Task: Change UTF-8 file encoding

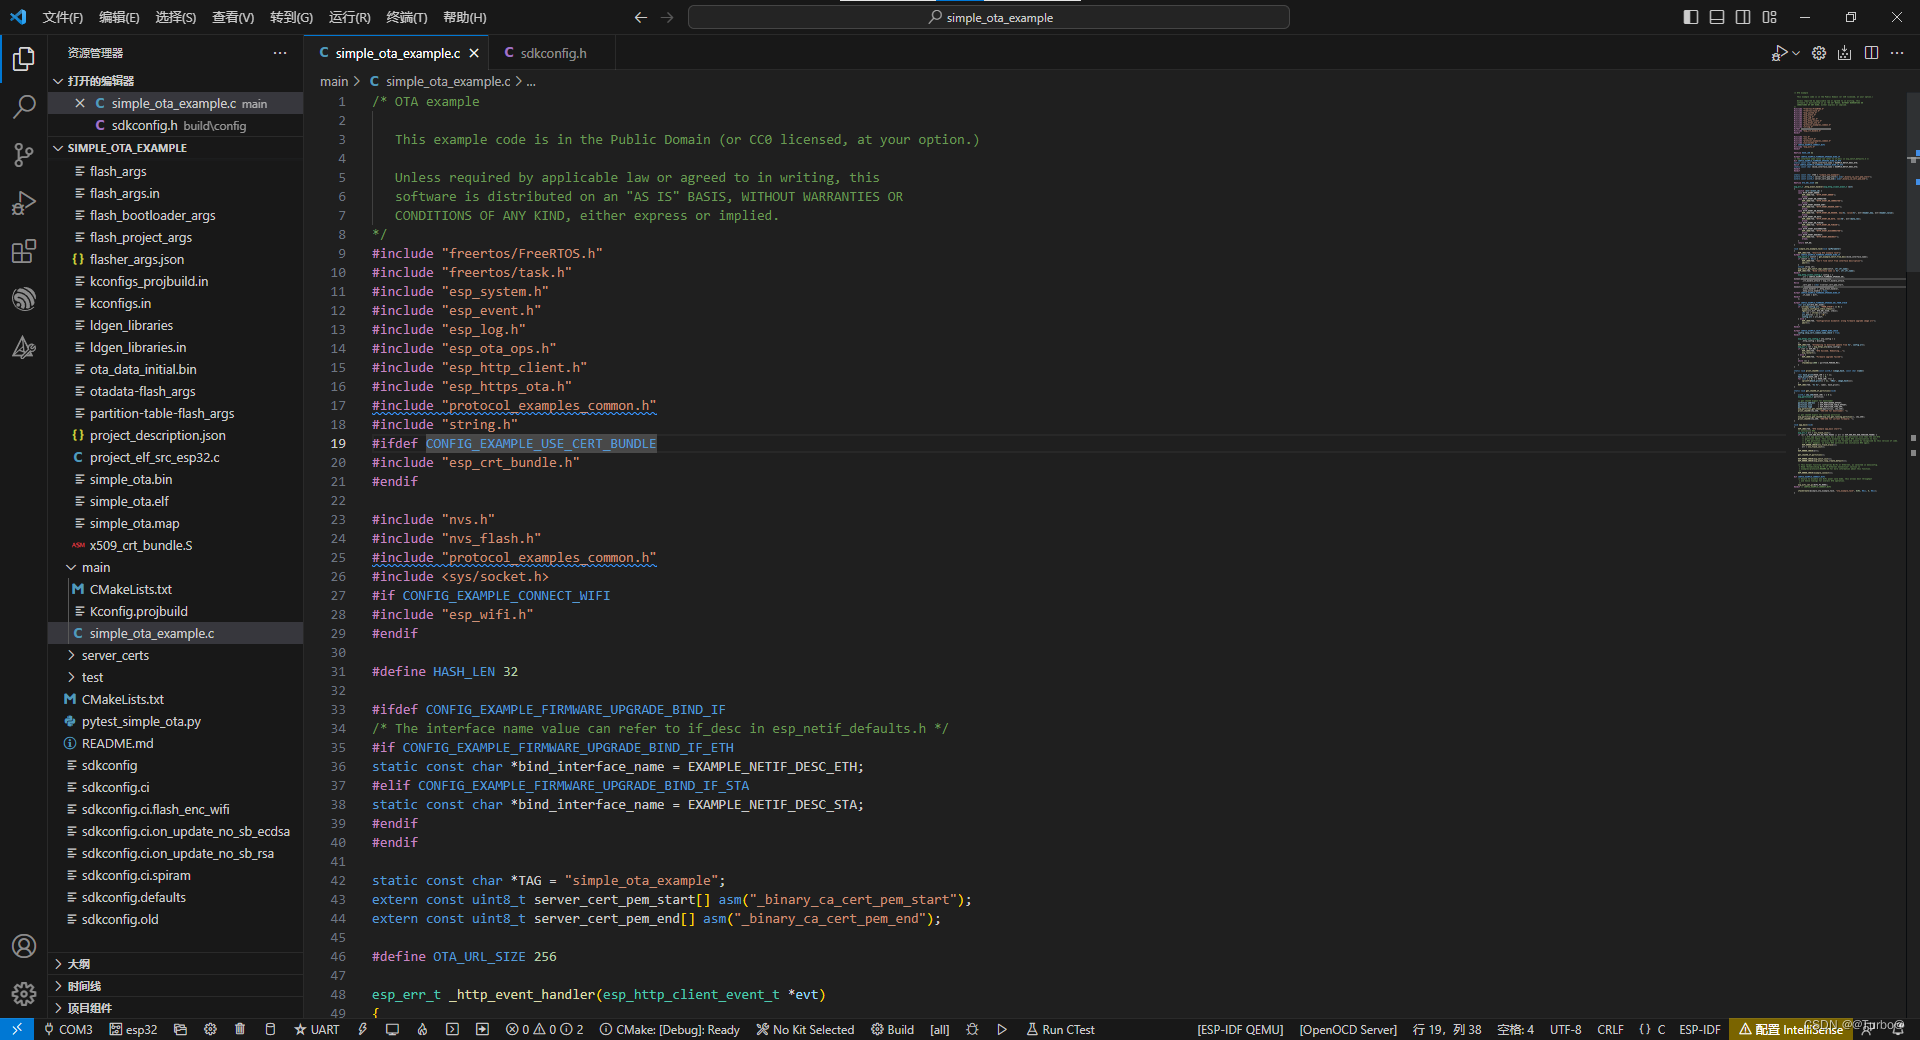Action: pos(1565,1029)
